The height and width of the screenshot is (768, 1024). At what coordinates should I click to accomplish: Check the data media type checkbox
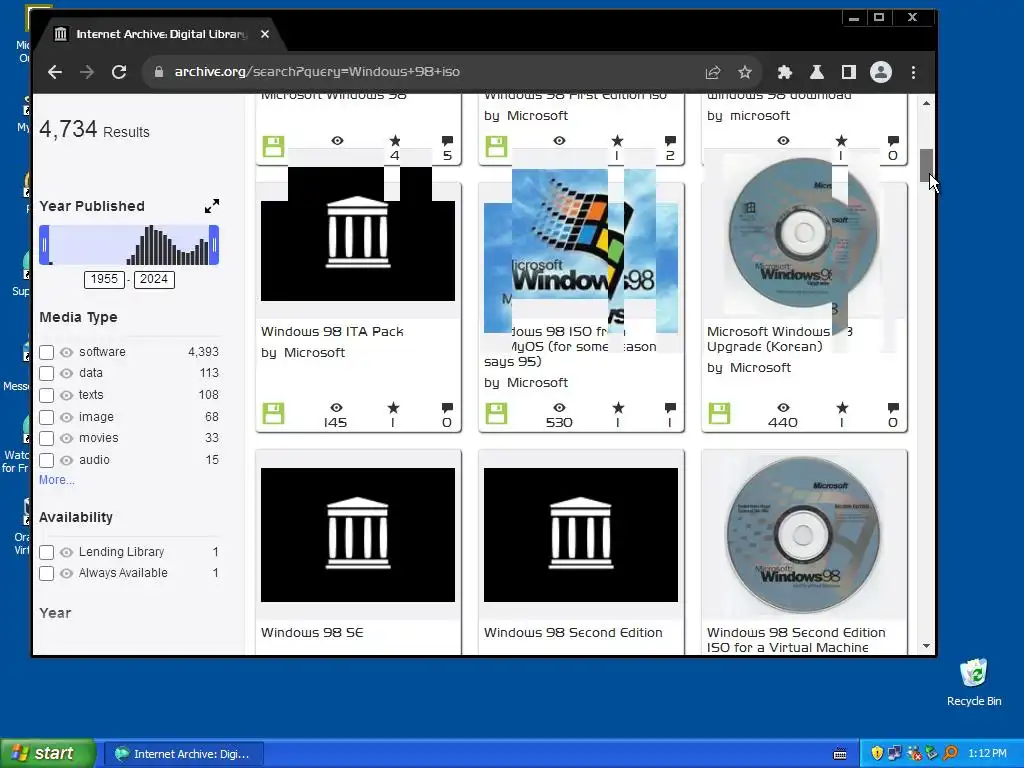pyautogui.click(x=46, y=374)
